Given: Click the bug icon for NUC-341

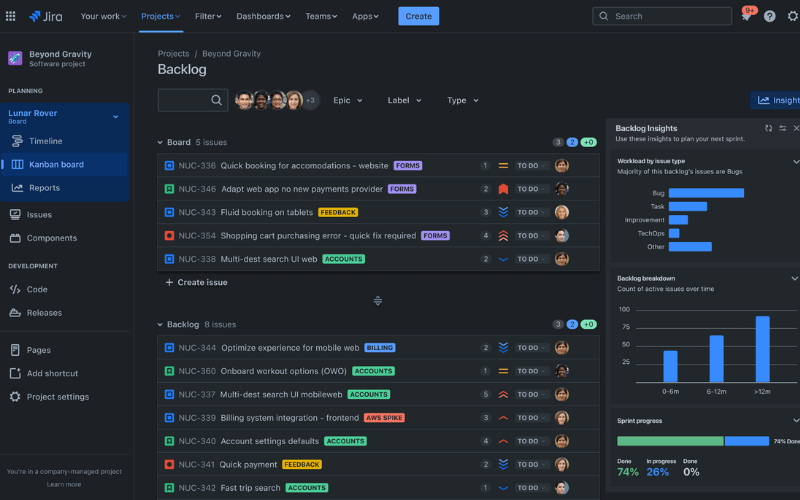Looking at the screenshot, I should pyautogui.click(x=169, y=464).
